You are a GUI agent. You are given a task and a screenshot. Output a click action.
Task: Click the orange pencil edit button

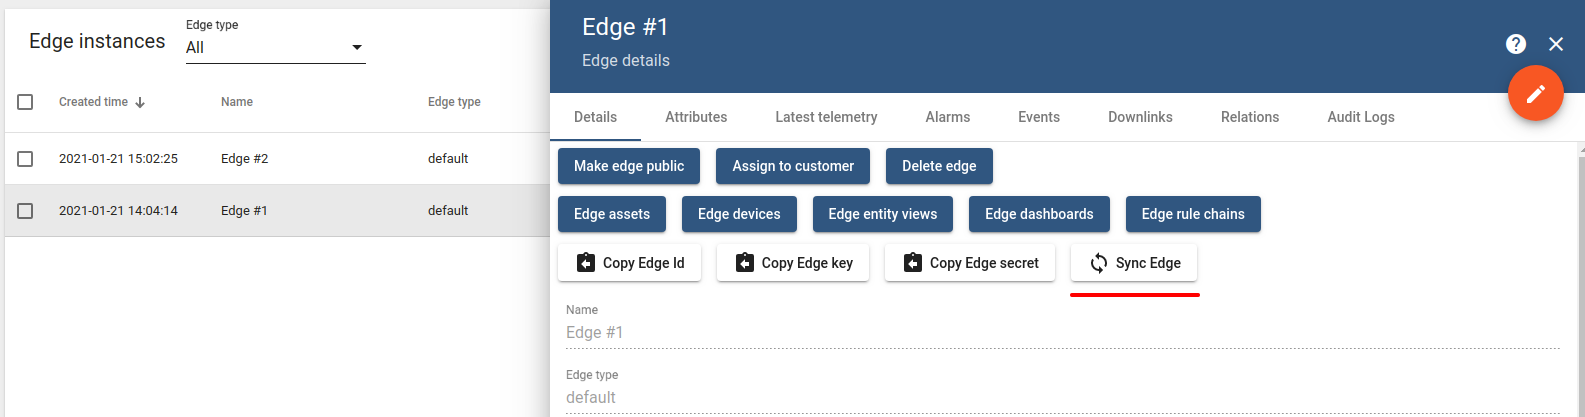[x=1535, y=94]
